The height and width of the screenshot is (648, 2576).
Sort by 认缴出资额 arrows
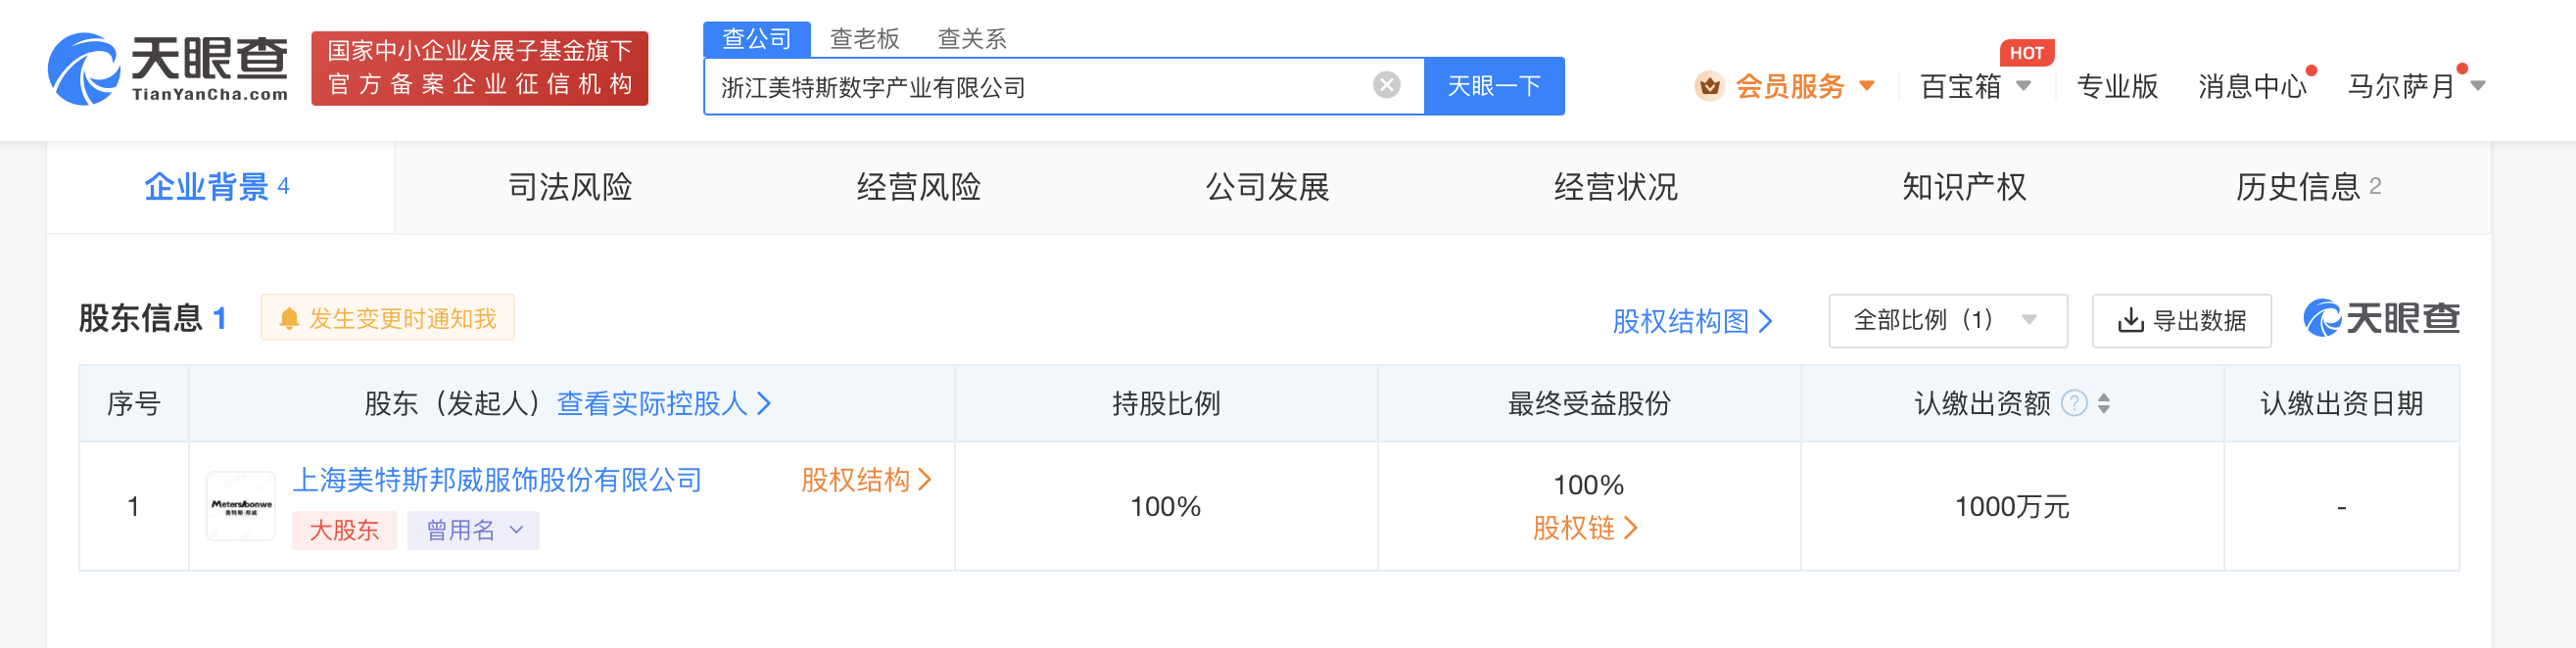click(2104, 403)
